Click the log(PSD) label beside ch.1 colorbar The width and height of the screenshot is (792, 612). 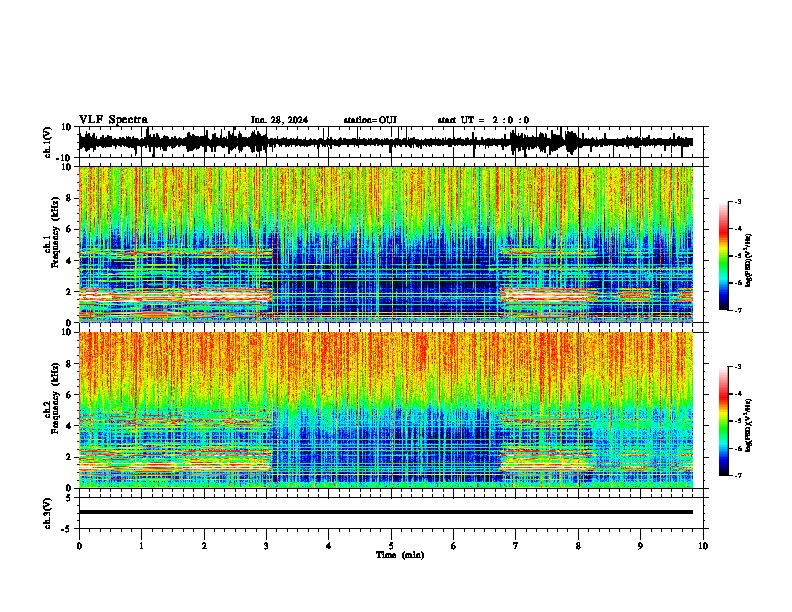[x=748, y=260]
